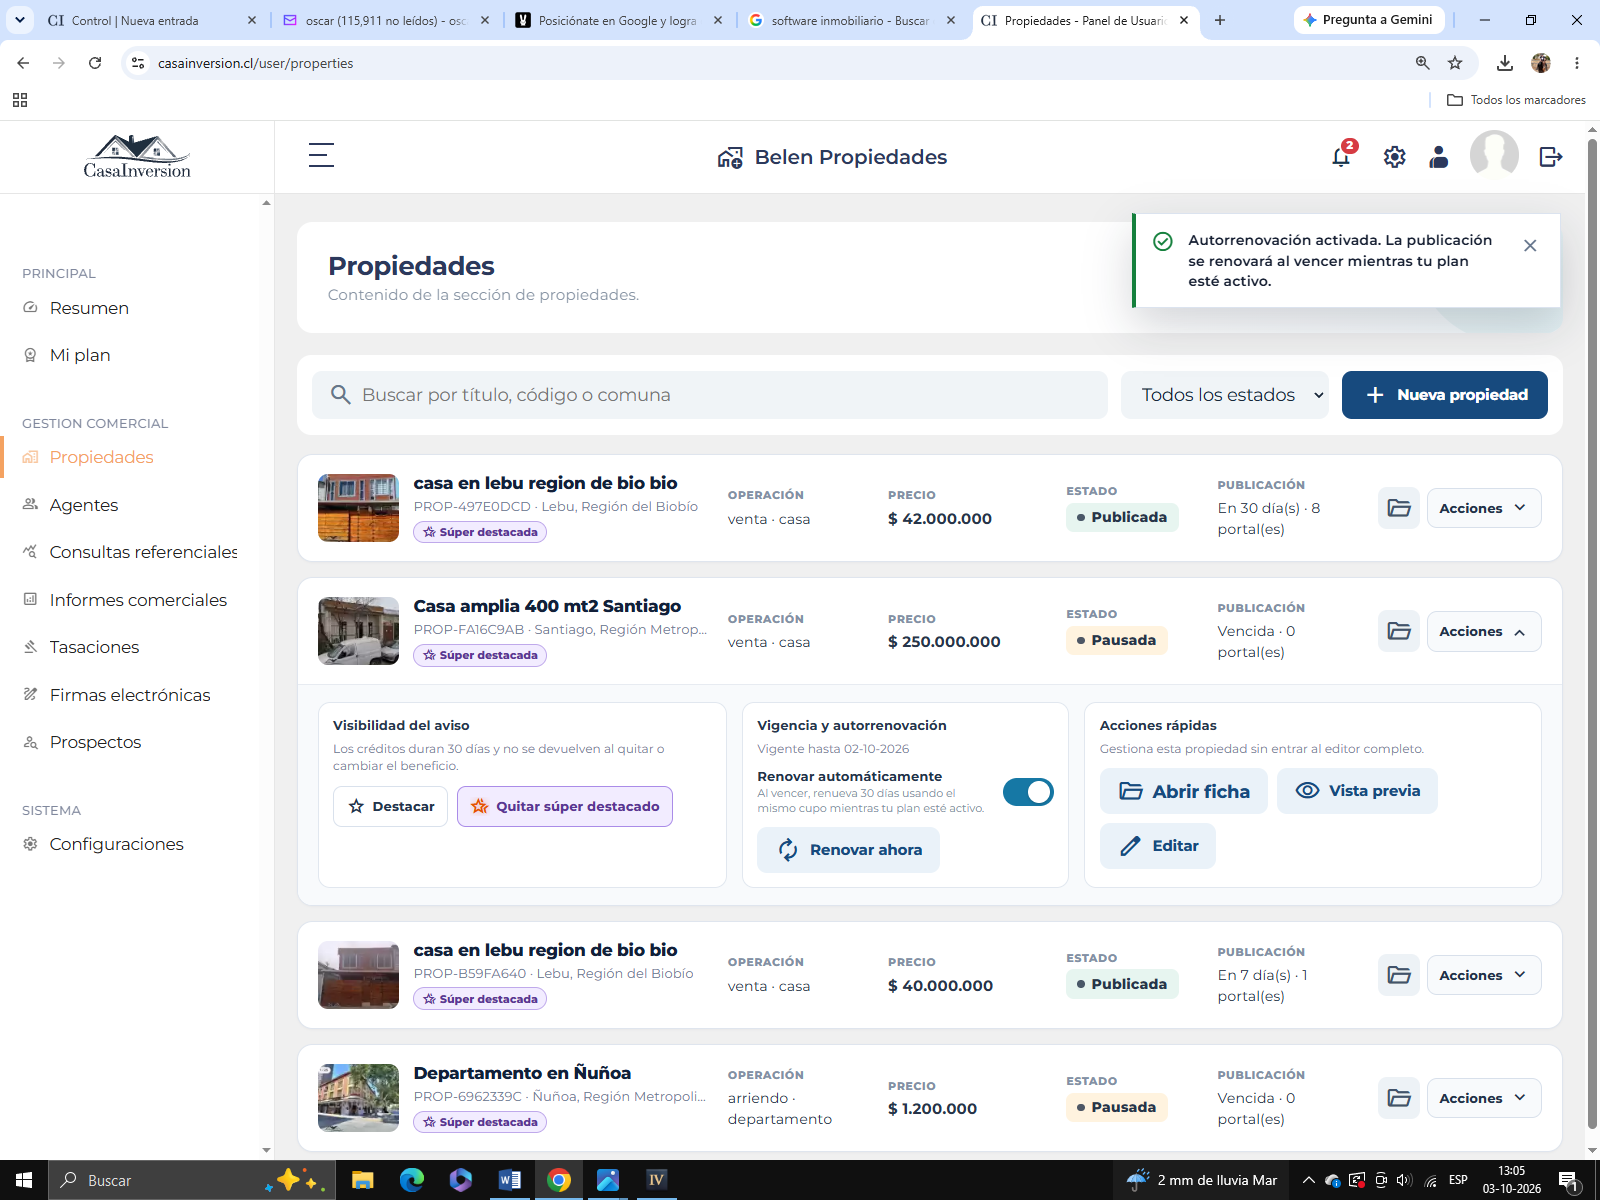Click the Casa amplia 400 mt2 thumbnail
Image resolution: width=1600 pixels, height=1200 pixels.
tap(358, 631)
